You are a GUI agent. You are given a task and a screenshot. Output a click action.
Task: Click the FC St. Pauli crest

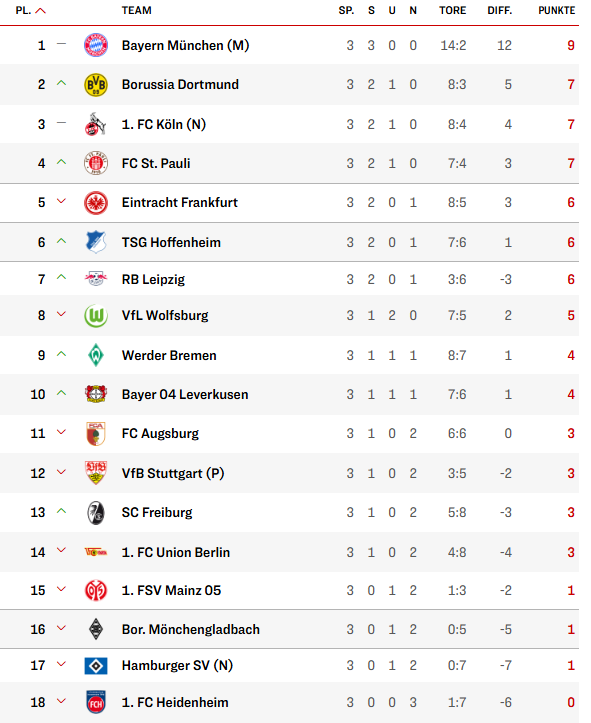tap(96, 163)
